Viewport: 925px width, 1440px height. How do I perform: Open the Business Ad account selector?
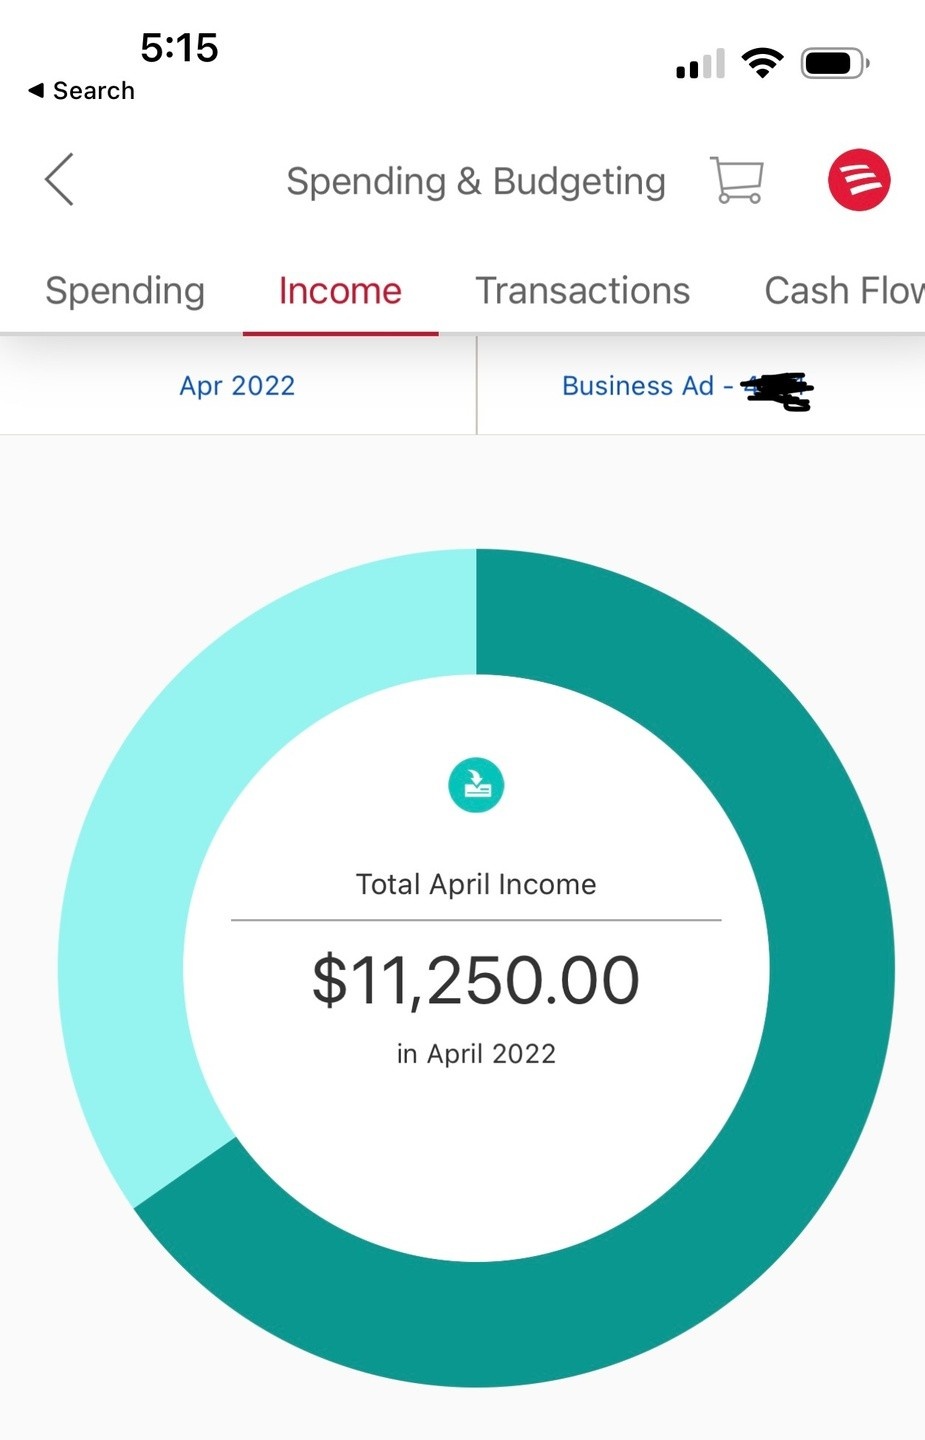(x=686, y=387)
